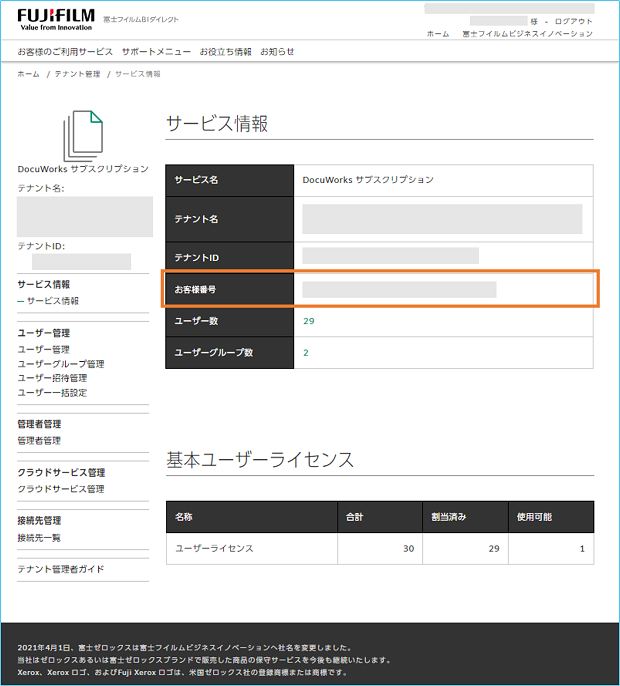Open お知らせ menu
Image resolution: width=620 pixels, height=686 pixels.
click(277, 52)
